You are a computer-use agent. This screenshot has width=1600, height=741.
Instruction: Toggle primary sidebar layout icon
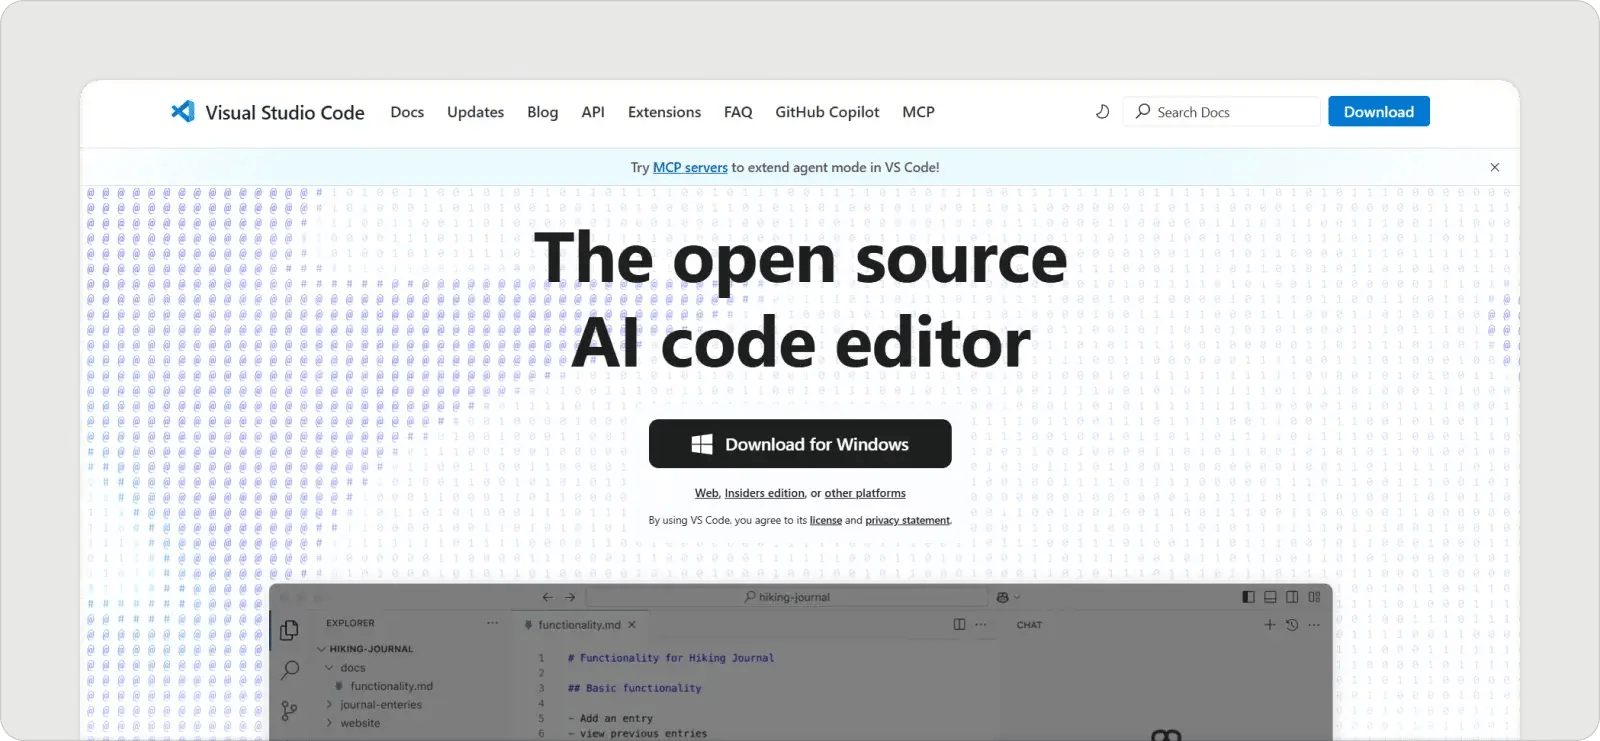[1248, 597]
